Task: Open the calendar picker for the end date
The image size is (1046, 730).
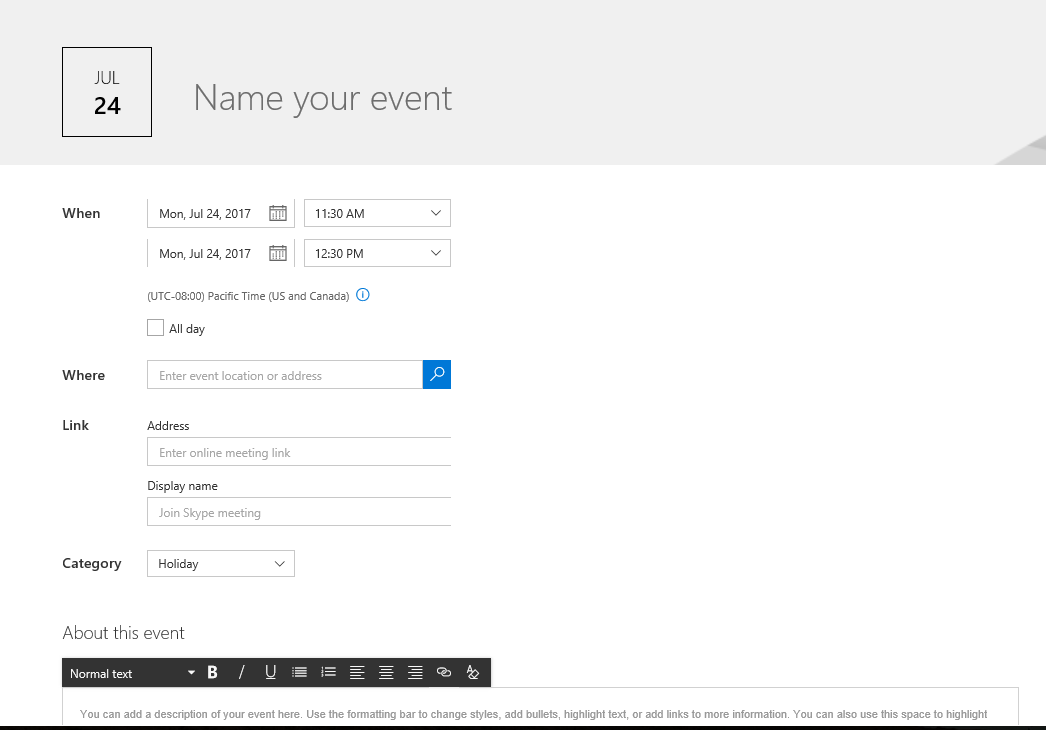Action: tap(278, 253)
